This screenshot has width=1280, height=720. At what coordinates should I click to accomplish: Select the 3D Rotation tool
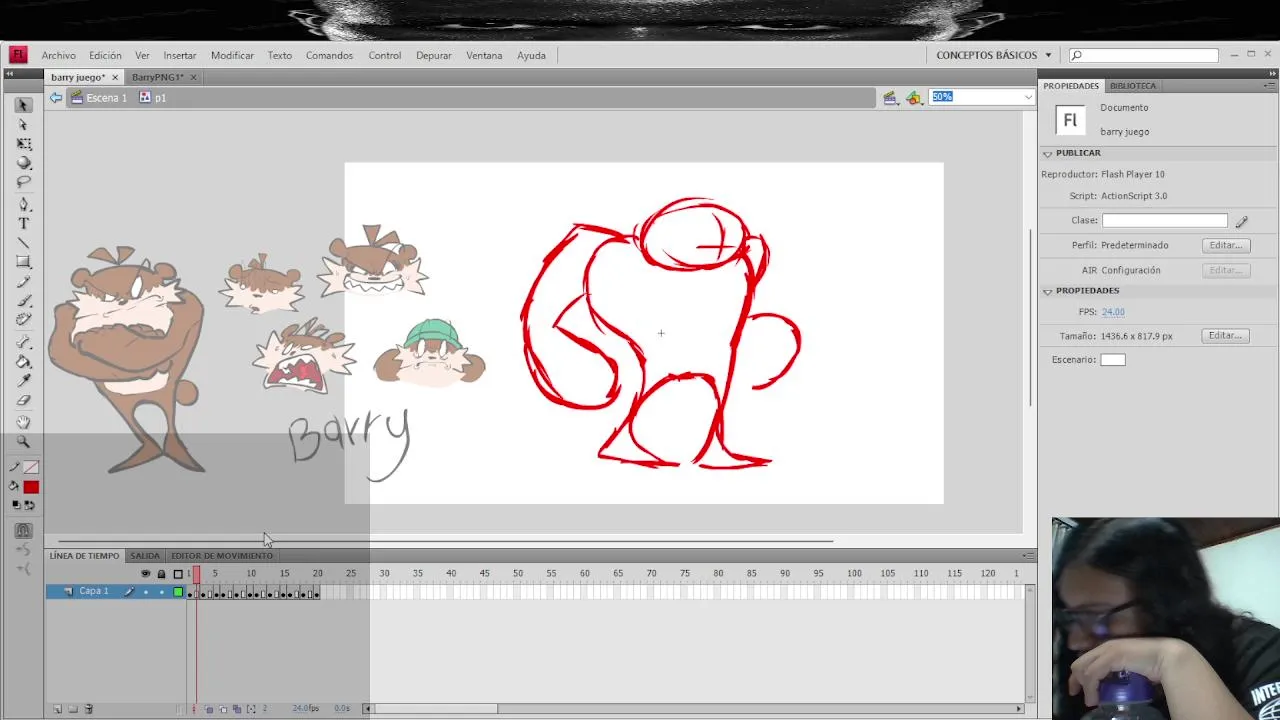23,163
